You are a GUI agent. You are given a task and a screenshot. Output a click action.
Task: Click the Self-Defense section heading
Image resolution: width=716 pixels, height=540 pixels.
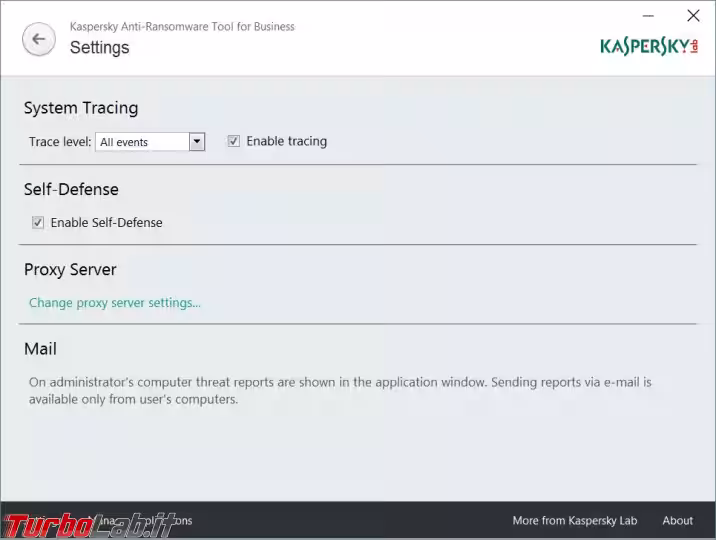[71, 189]
